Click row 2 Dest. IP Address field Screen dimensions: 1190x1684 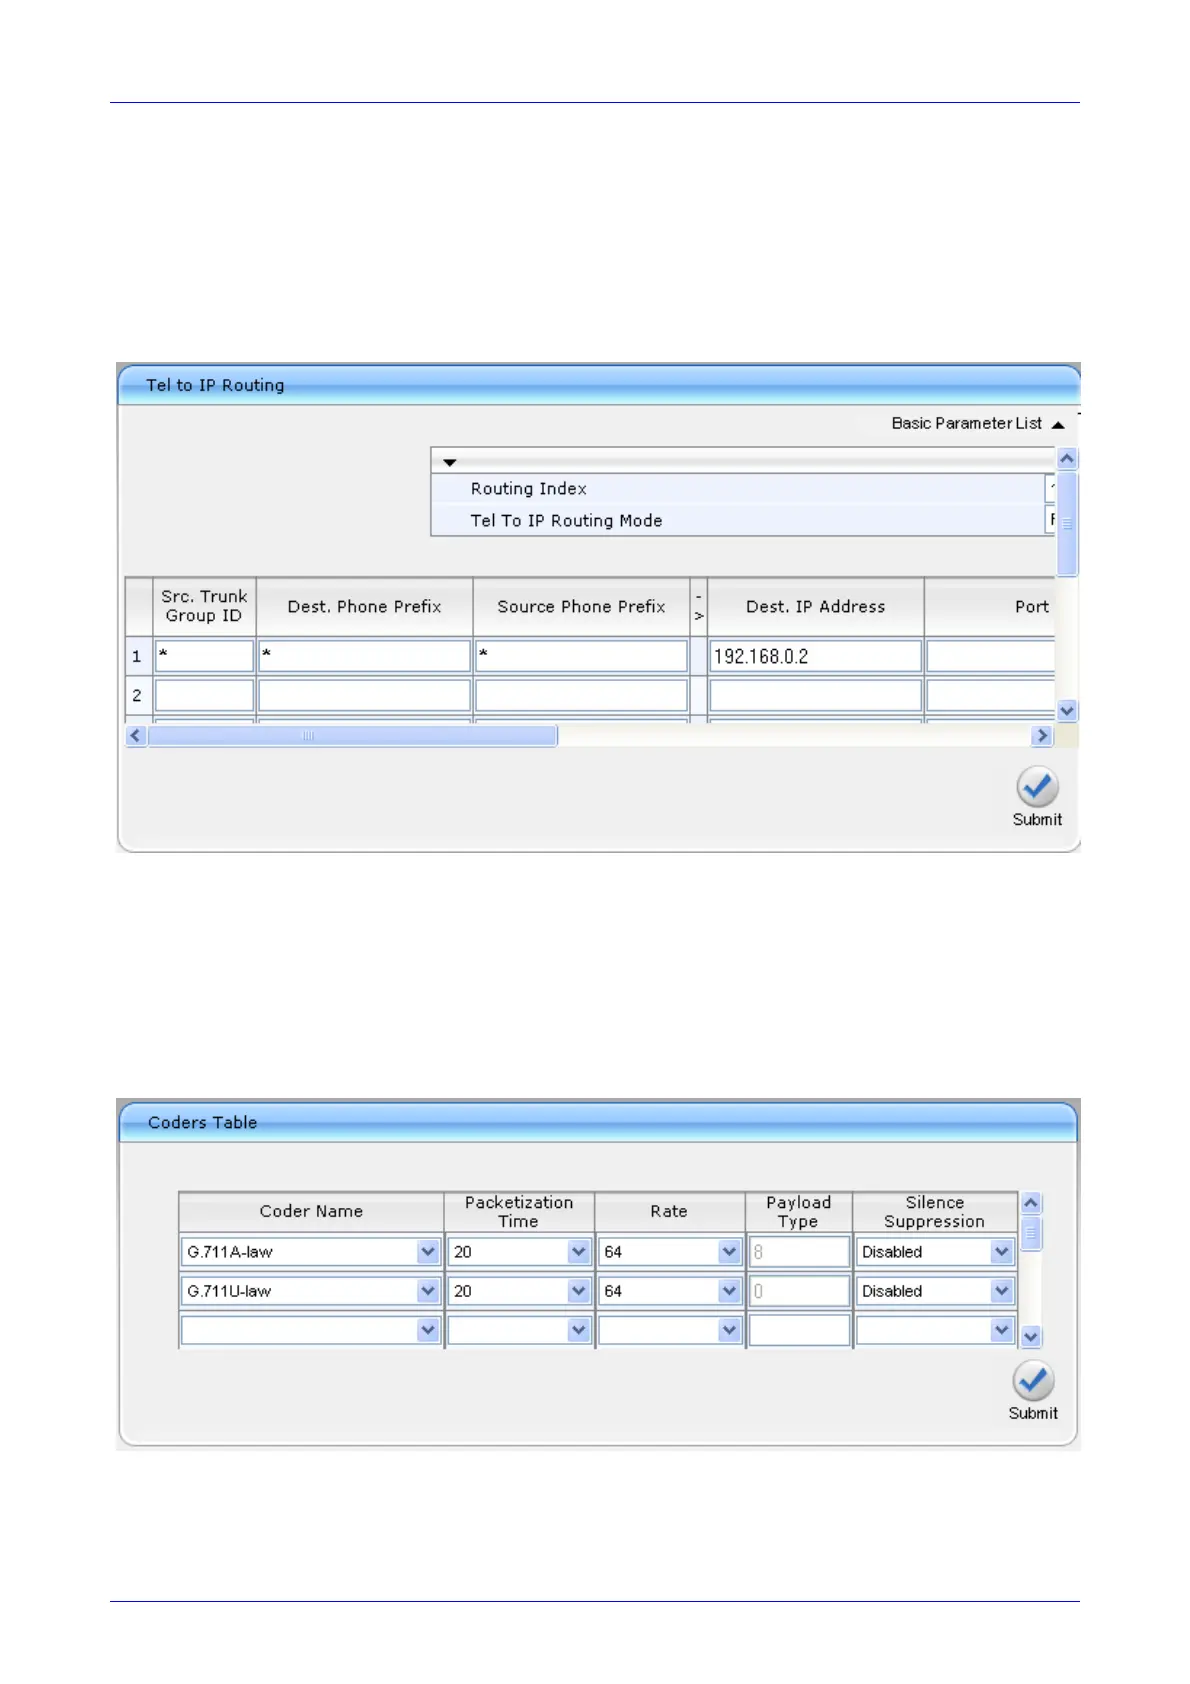pyautogui.click(x=815, y=695)
